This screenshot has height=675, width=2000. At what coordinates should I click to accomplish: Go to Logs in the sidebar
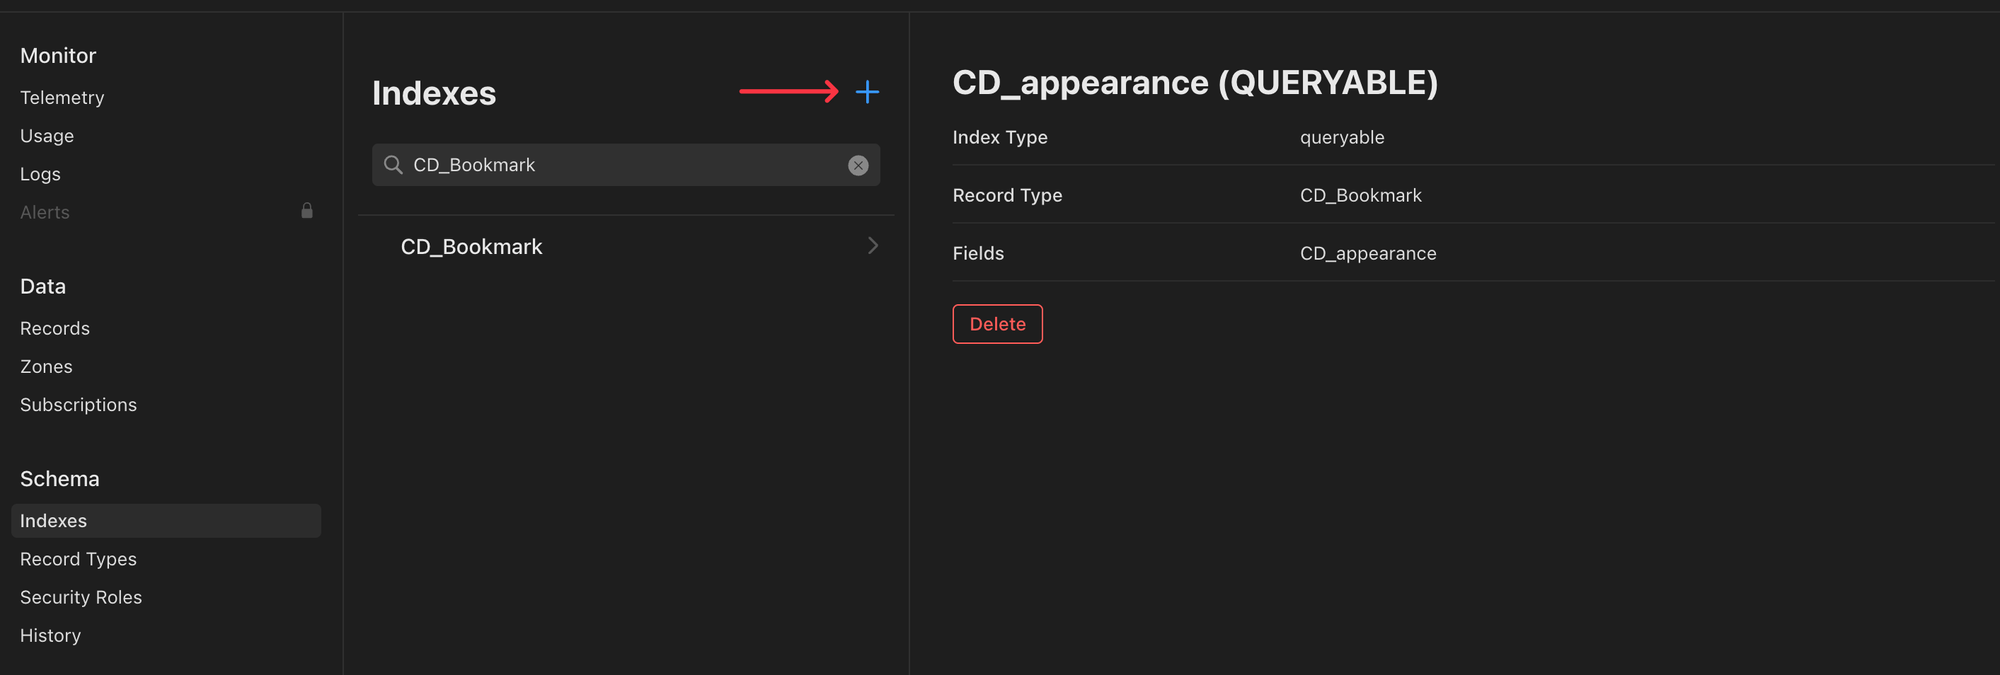click(40, 174)
